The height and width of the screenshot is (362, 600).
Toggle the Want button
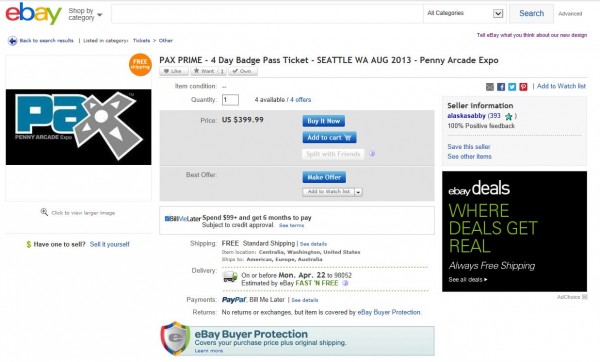coord(209,71)
